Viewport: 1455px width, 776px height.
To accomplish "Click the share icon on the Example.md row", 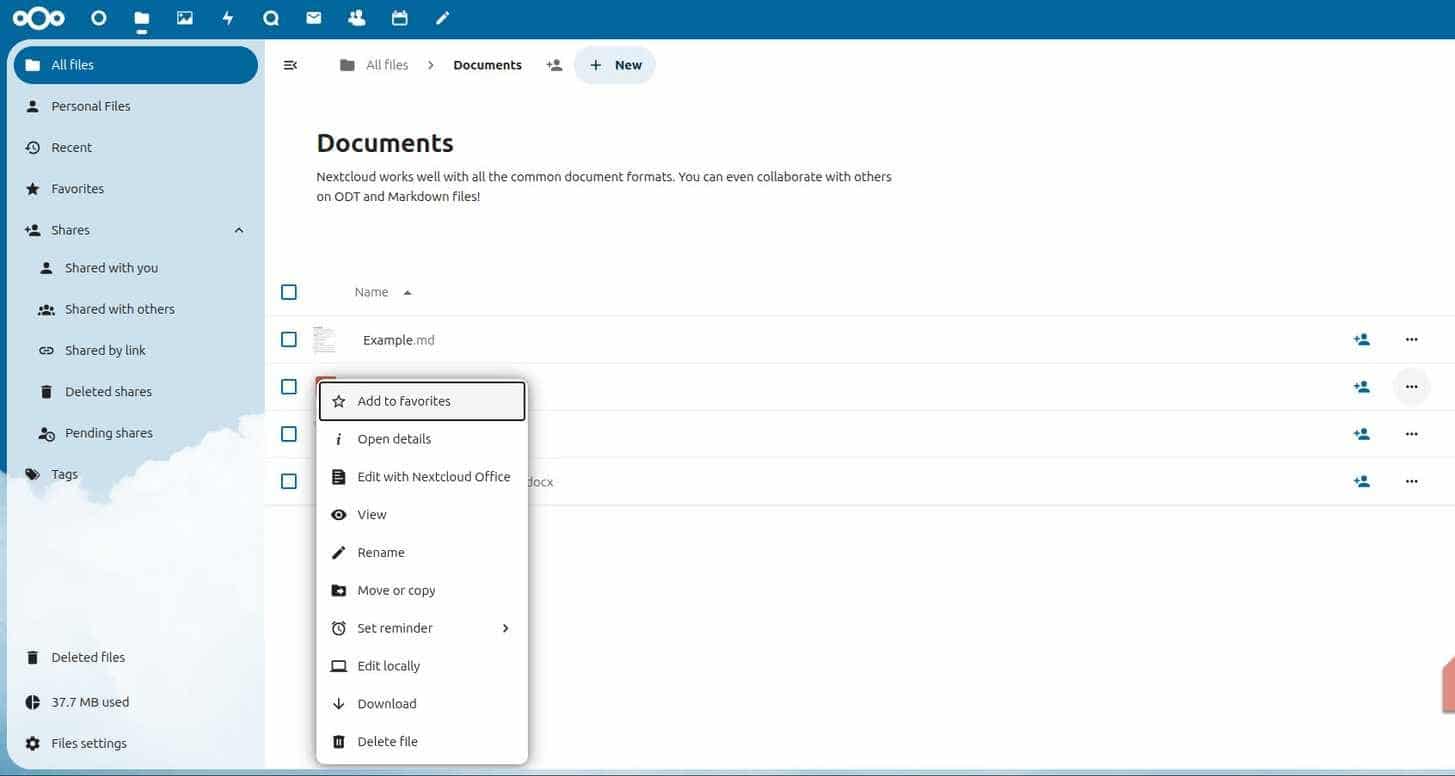I will (1361, 340).
